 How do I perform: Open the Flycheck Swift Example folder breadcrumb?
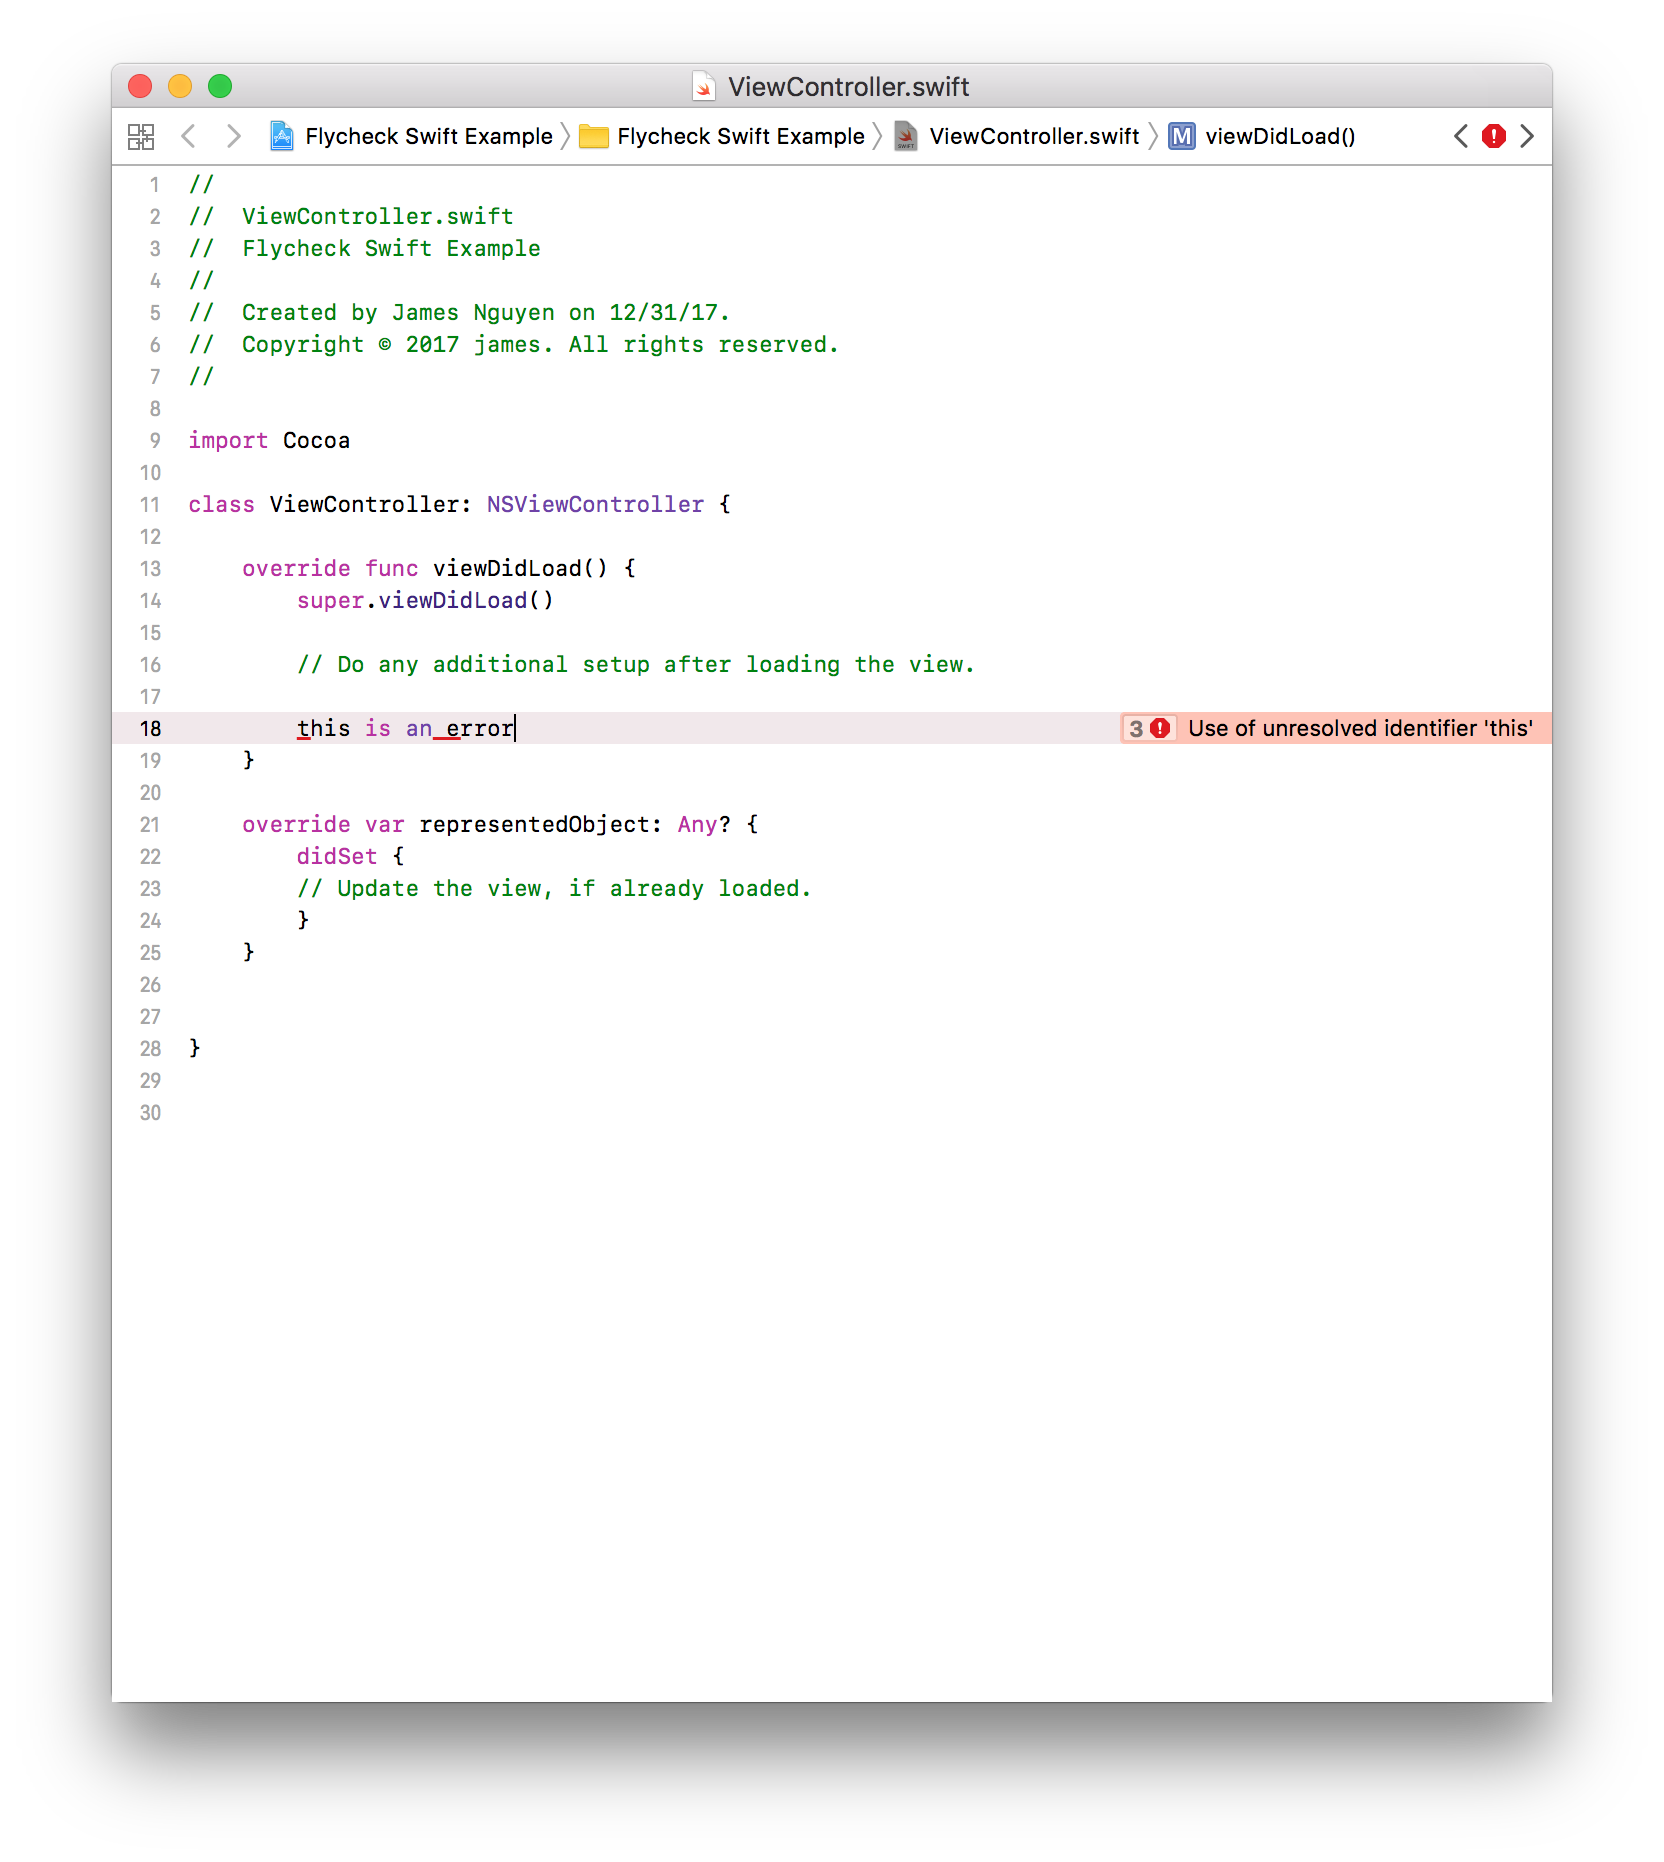(741, 136)
